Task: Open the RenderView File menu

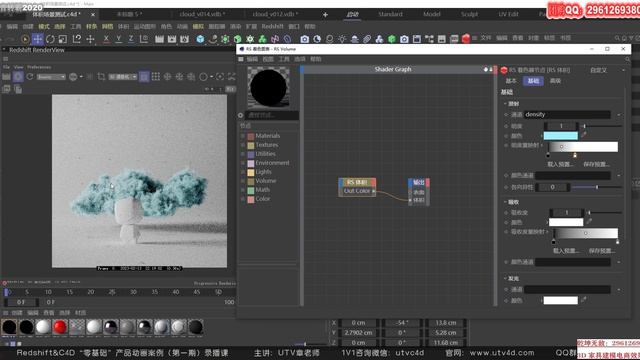Action: tap(6, 67)
